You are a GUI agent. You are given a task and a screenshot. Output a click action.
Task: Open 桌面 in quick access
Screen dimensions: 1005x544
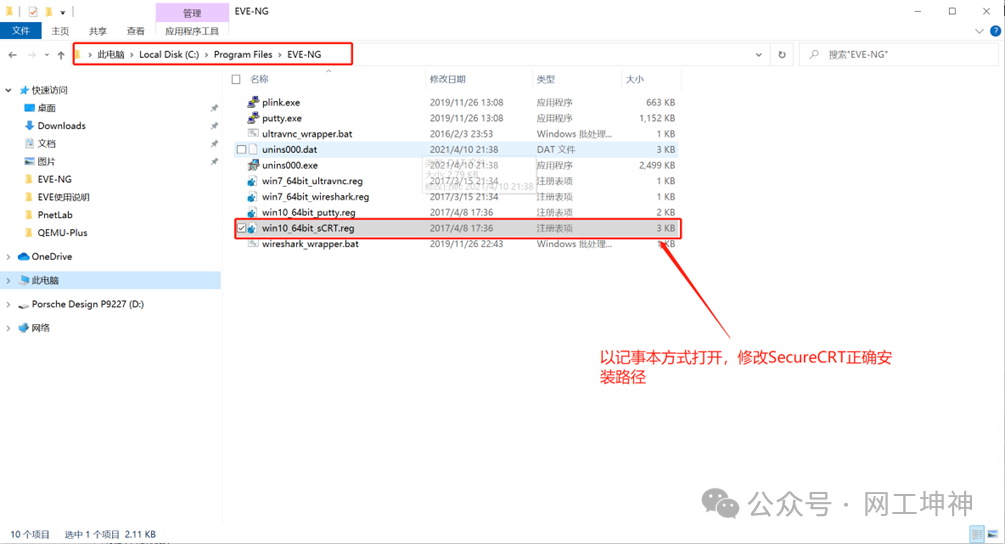(x=47, y=108)
